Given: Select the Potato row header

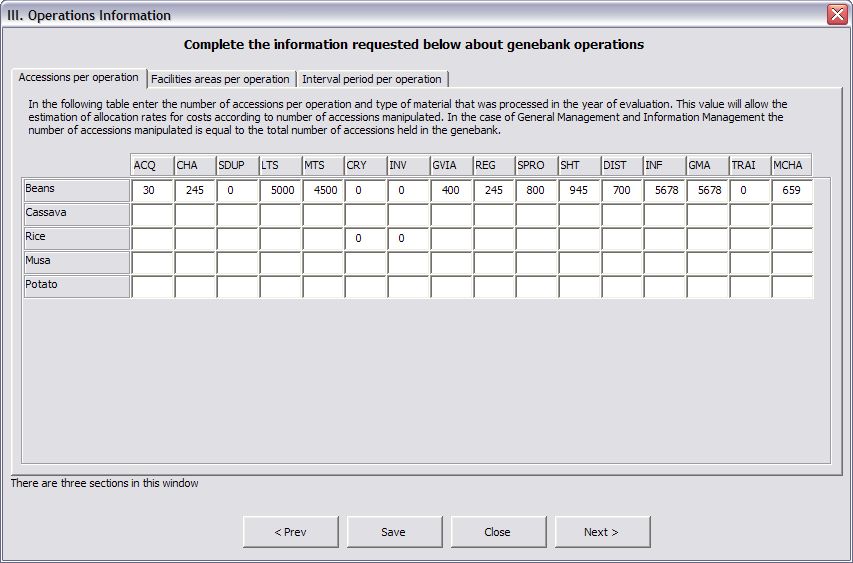Looking at the screenshot, I should pos(77,286).
